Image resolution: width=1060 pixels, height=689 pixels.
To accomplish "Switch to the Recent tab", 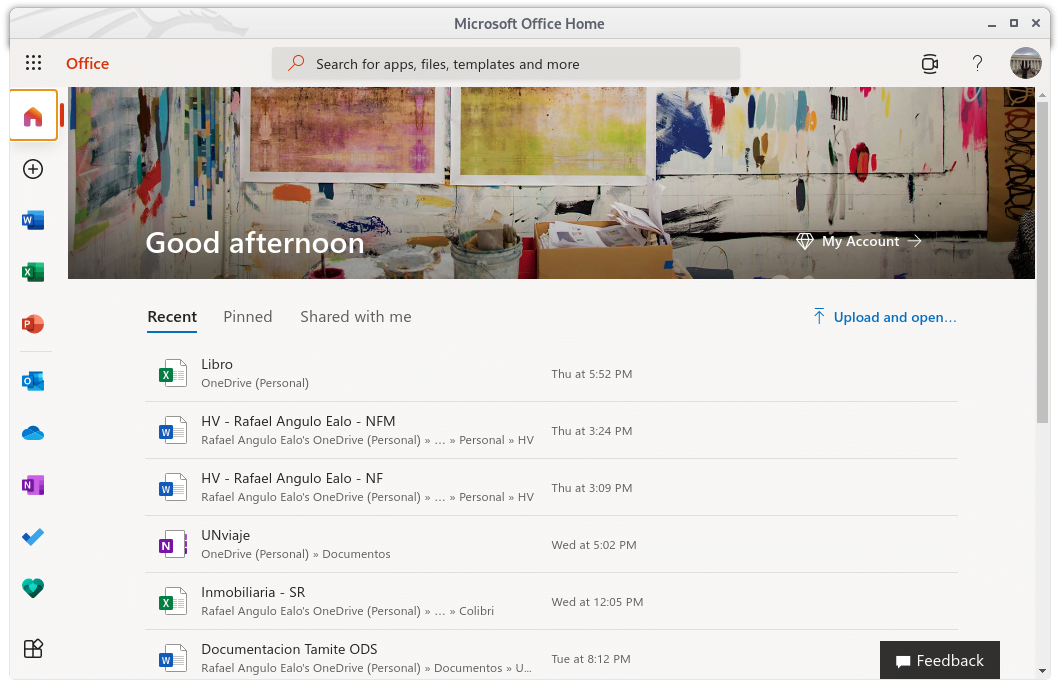I will (x=172, y=317).
